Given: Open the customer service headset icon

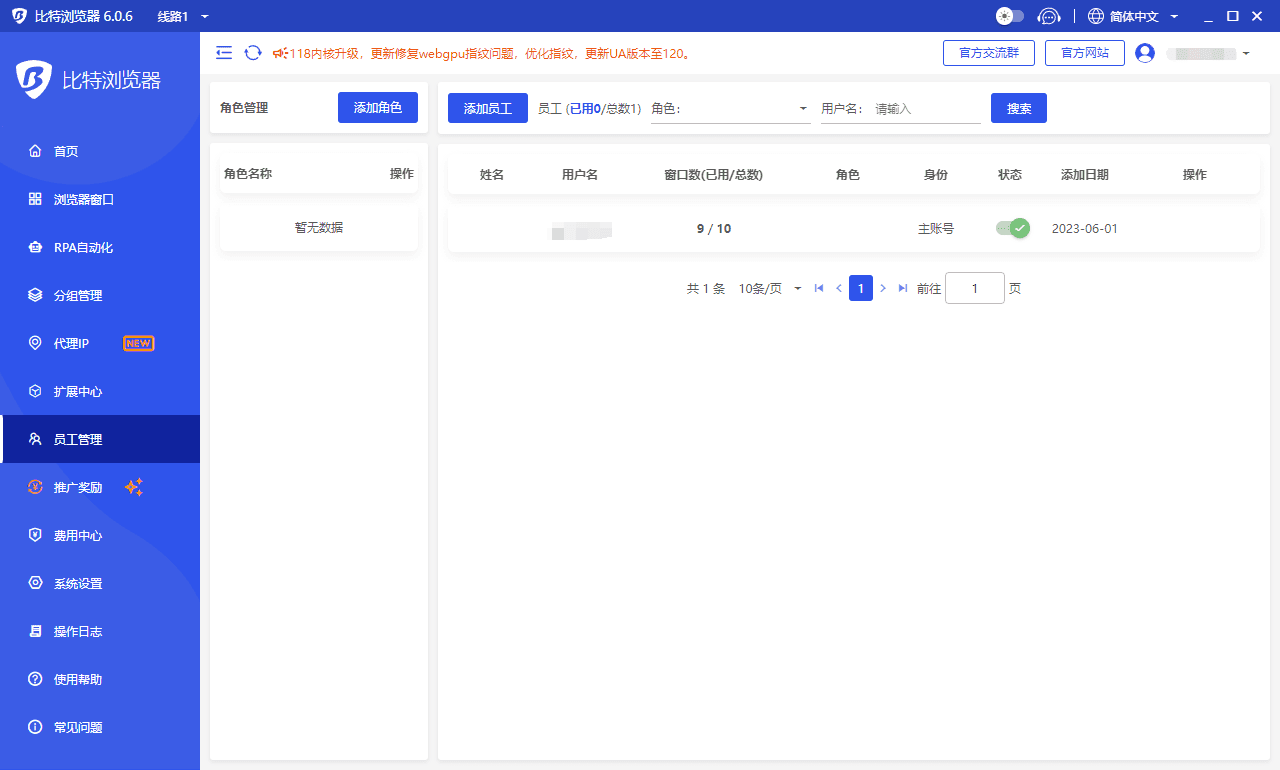Looking at the screenshot, I should pos(1048,16).
